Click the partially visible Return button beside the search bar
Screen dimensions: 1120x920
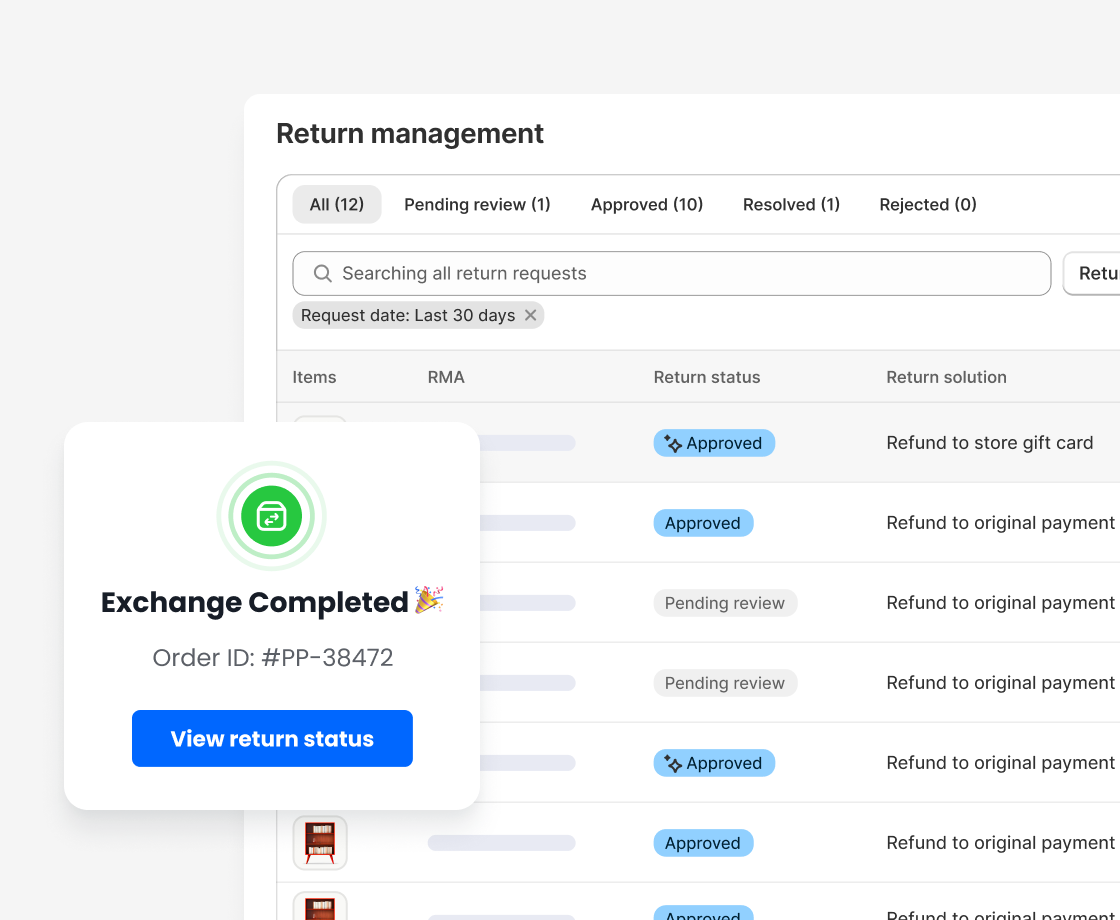click(1097, 273)
